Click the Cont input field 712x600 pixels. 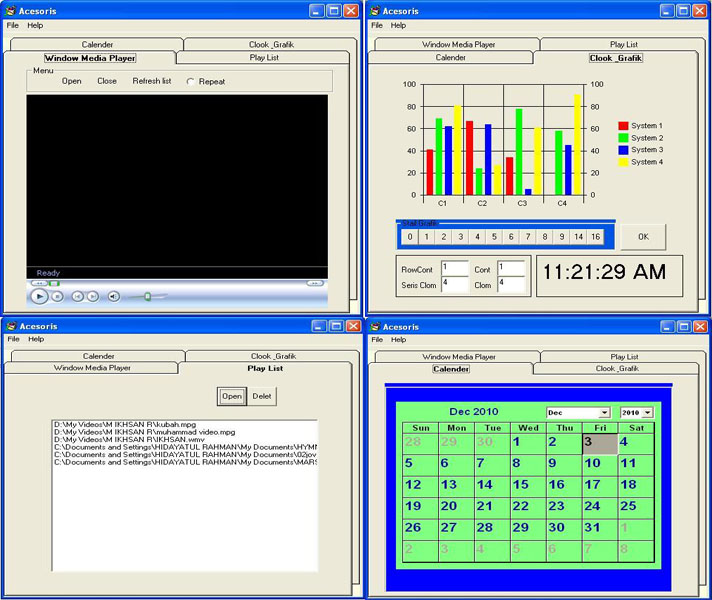(511, 268)
